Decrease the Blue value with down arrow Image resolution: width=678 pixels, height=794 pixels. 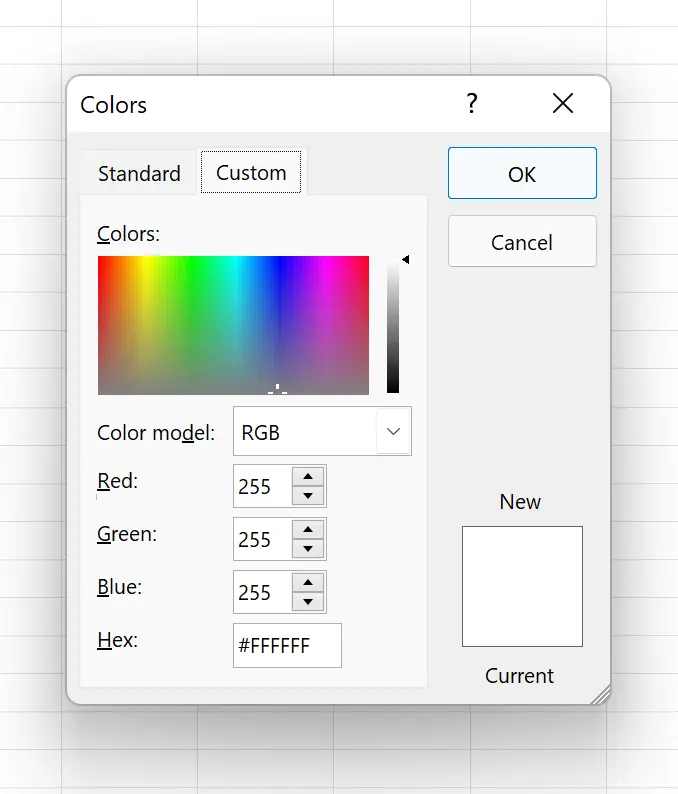(308, 602)
